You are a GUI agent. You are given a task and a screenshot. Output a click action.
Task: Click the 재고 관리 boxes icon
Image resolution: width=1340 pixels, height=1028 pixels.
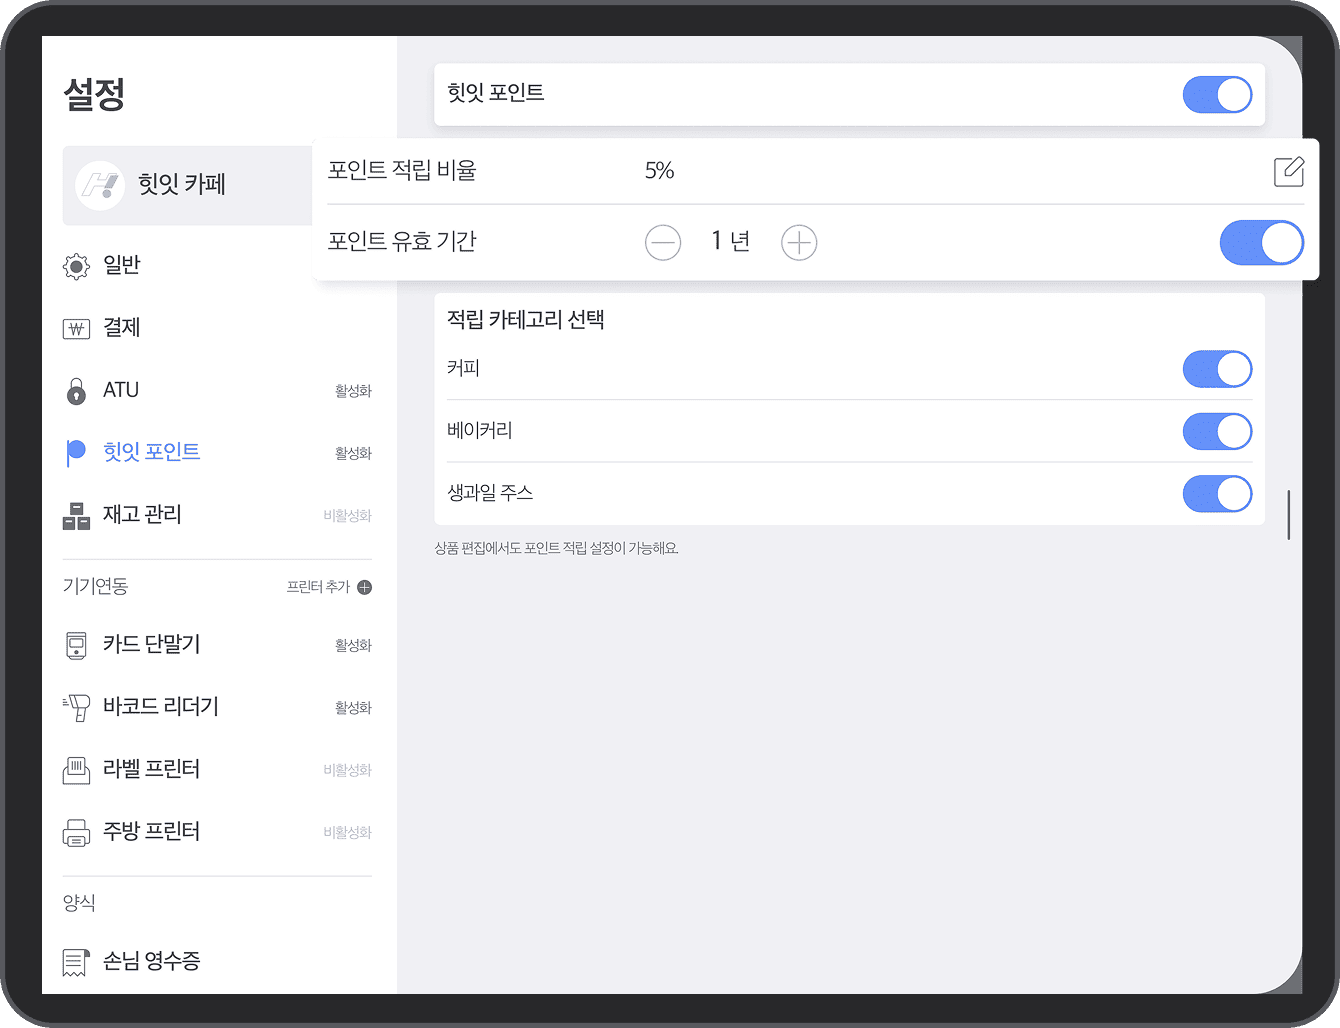point(76,516)
